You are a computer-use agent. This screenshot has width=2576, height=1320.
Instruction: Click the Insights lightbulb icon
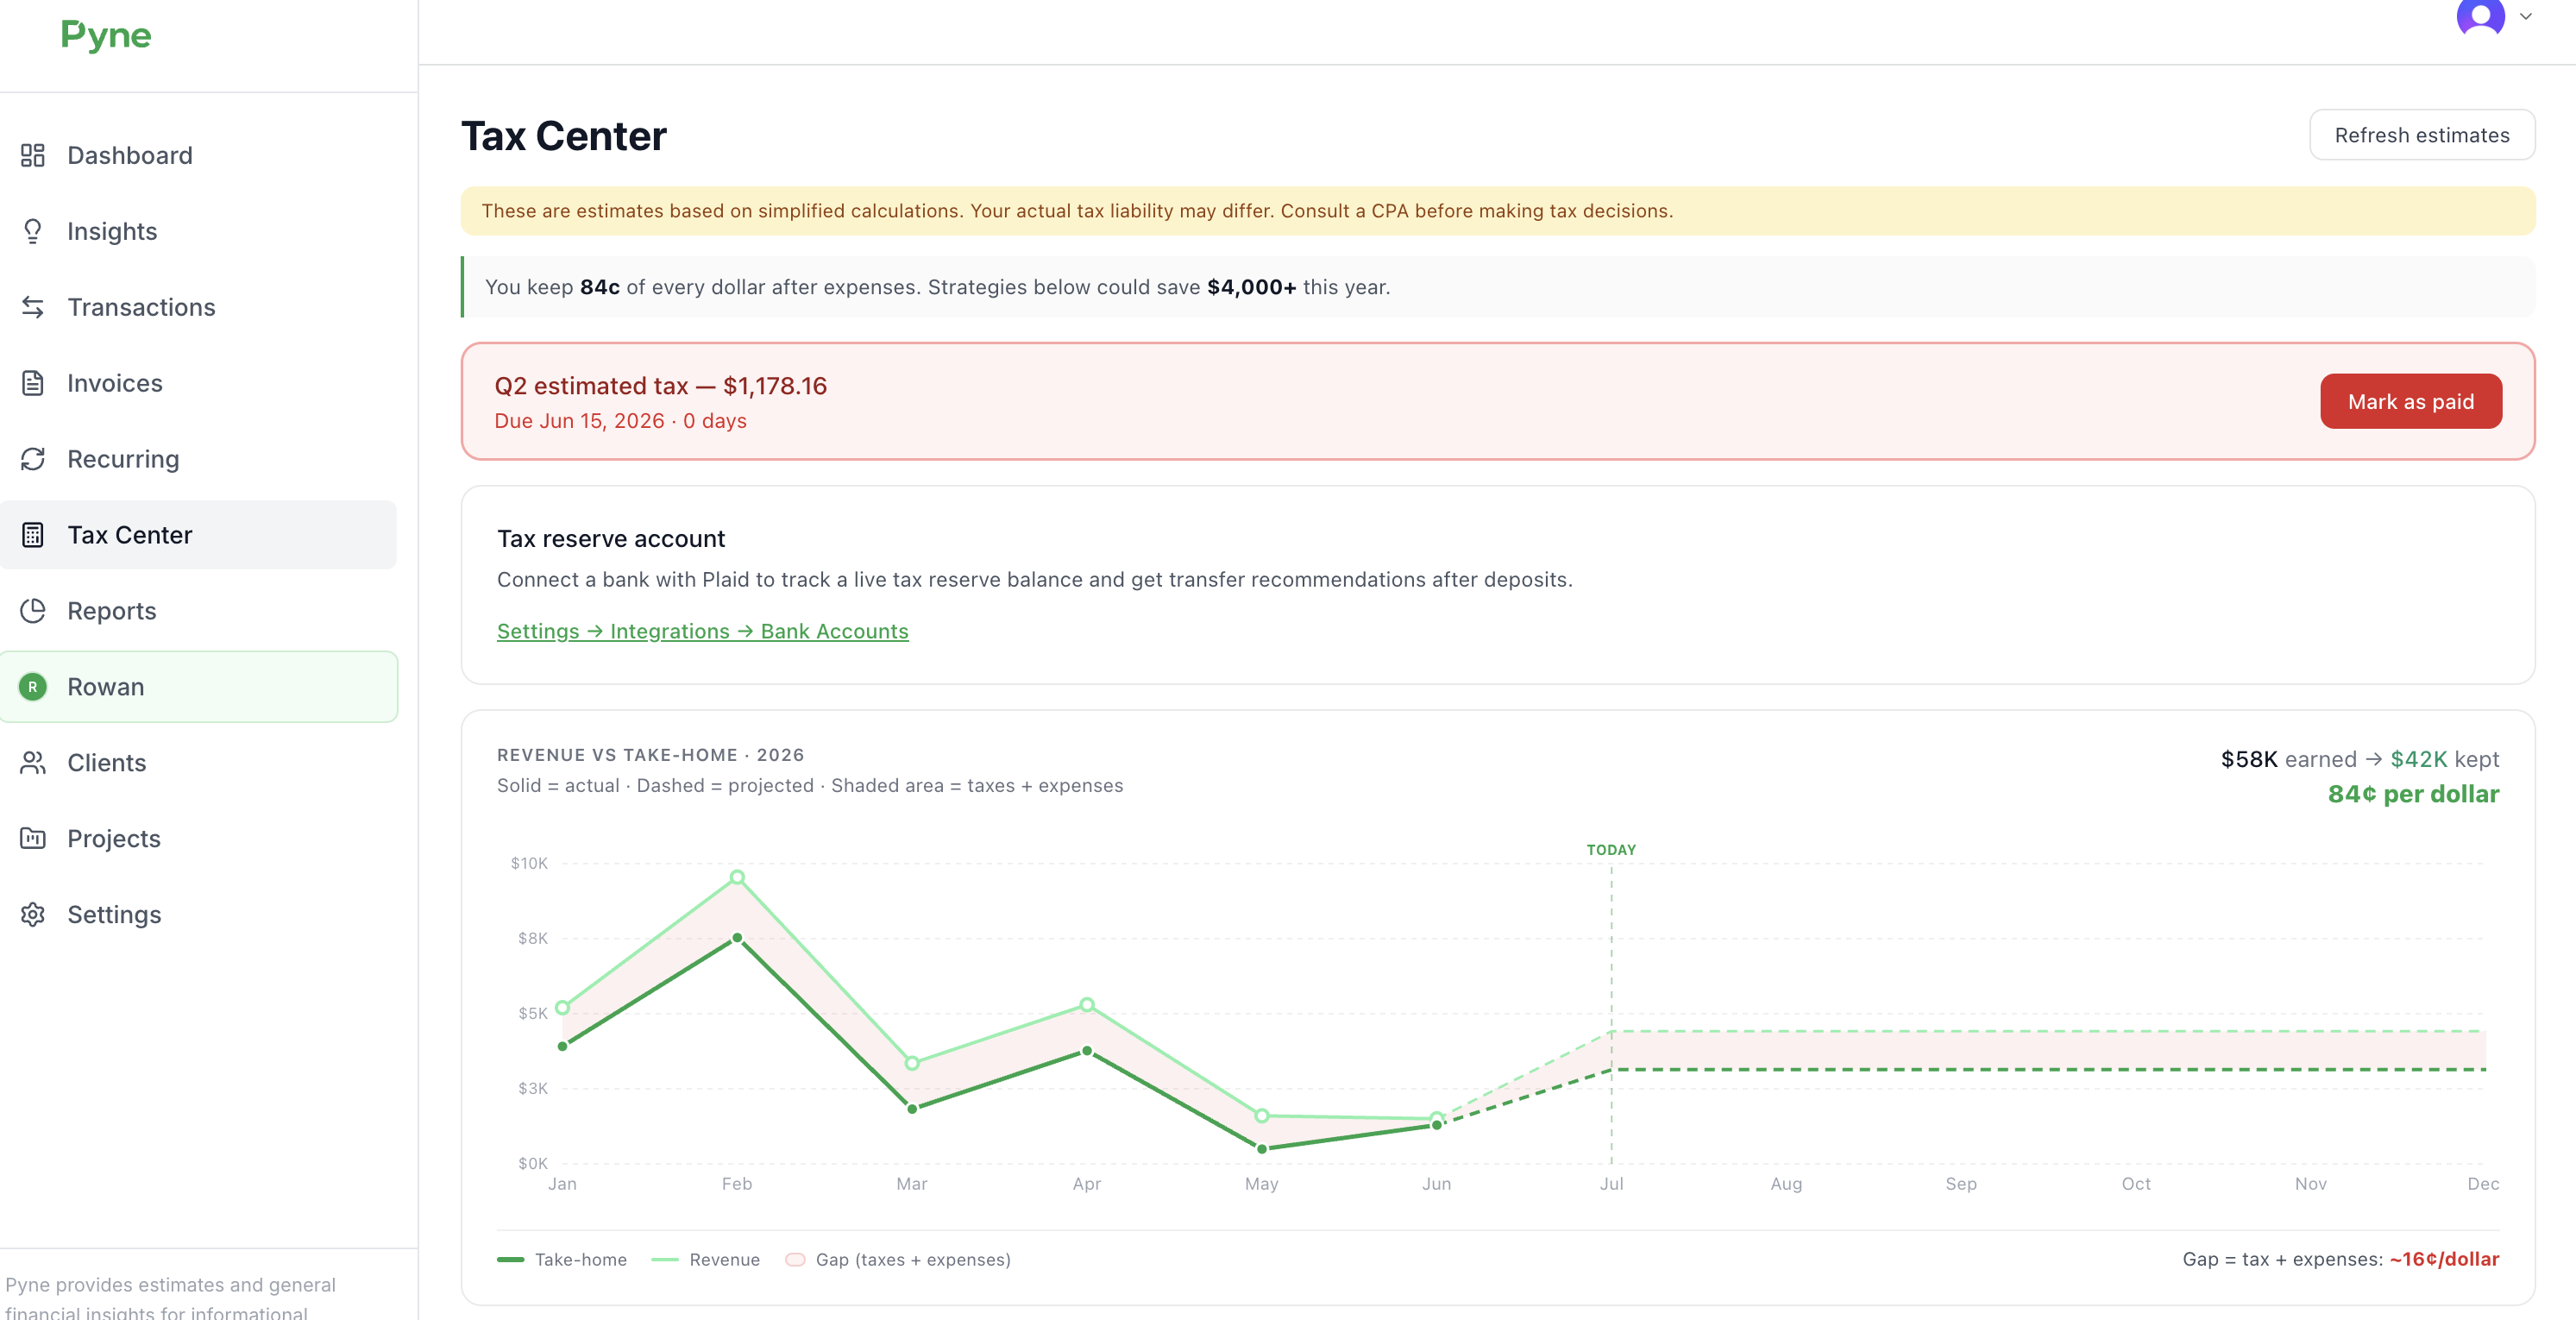pos(33,231)
